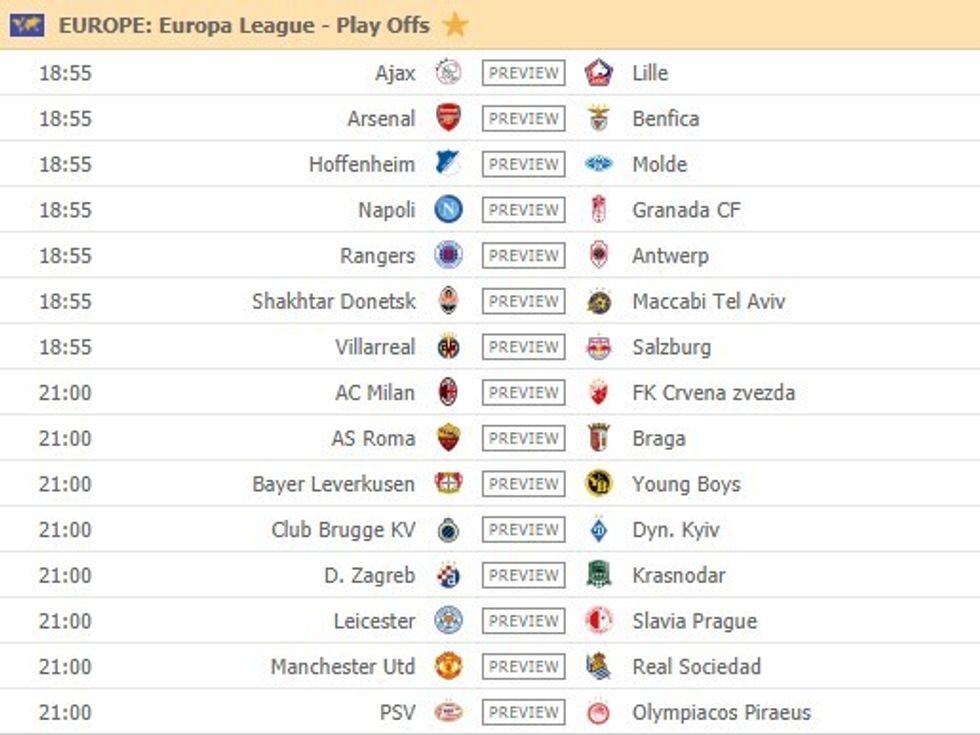The image size is (980, 735).
Task: Click the Leicester team name
Action: pos(376,621)
